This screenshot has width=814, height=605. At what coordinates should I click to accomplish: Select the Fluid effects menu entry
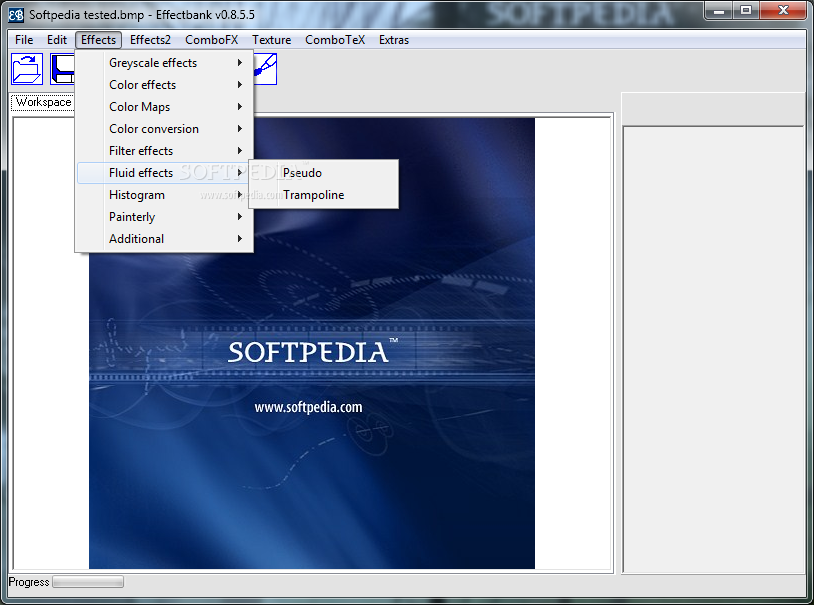point(164,173)
